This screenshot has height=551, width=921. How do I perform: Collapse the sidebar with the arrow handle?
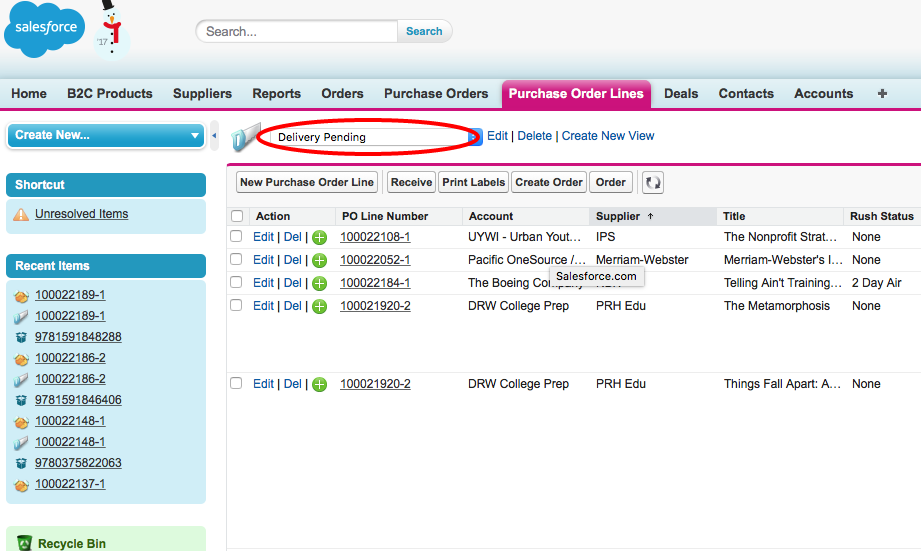click(x=214, y=136)
